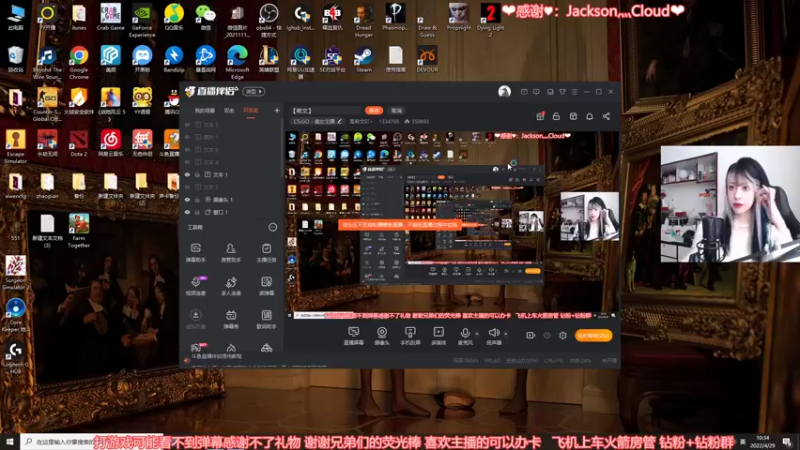Collapse the 工具箱 toolbox section
800x450 pixels.
click(272, 227)
